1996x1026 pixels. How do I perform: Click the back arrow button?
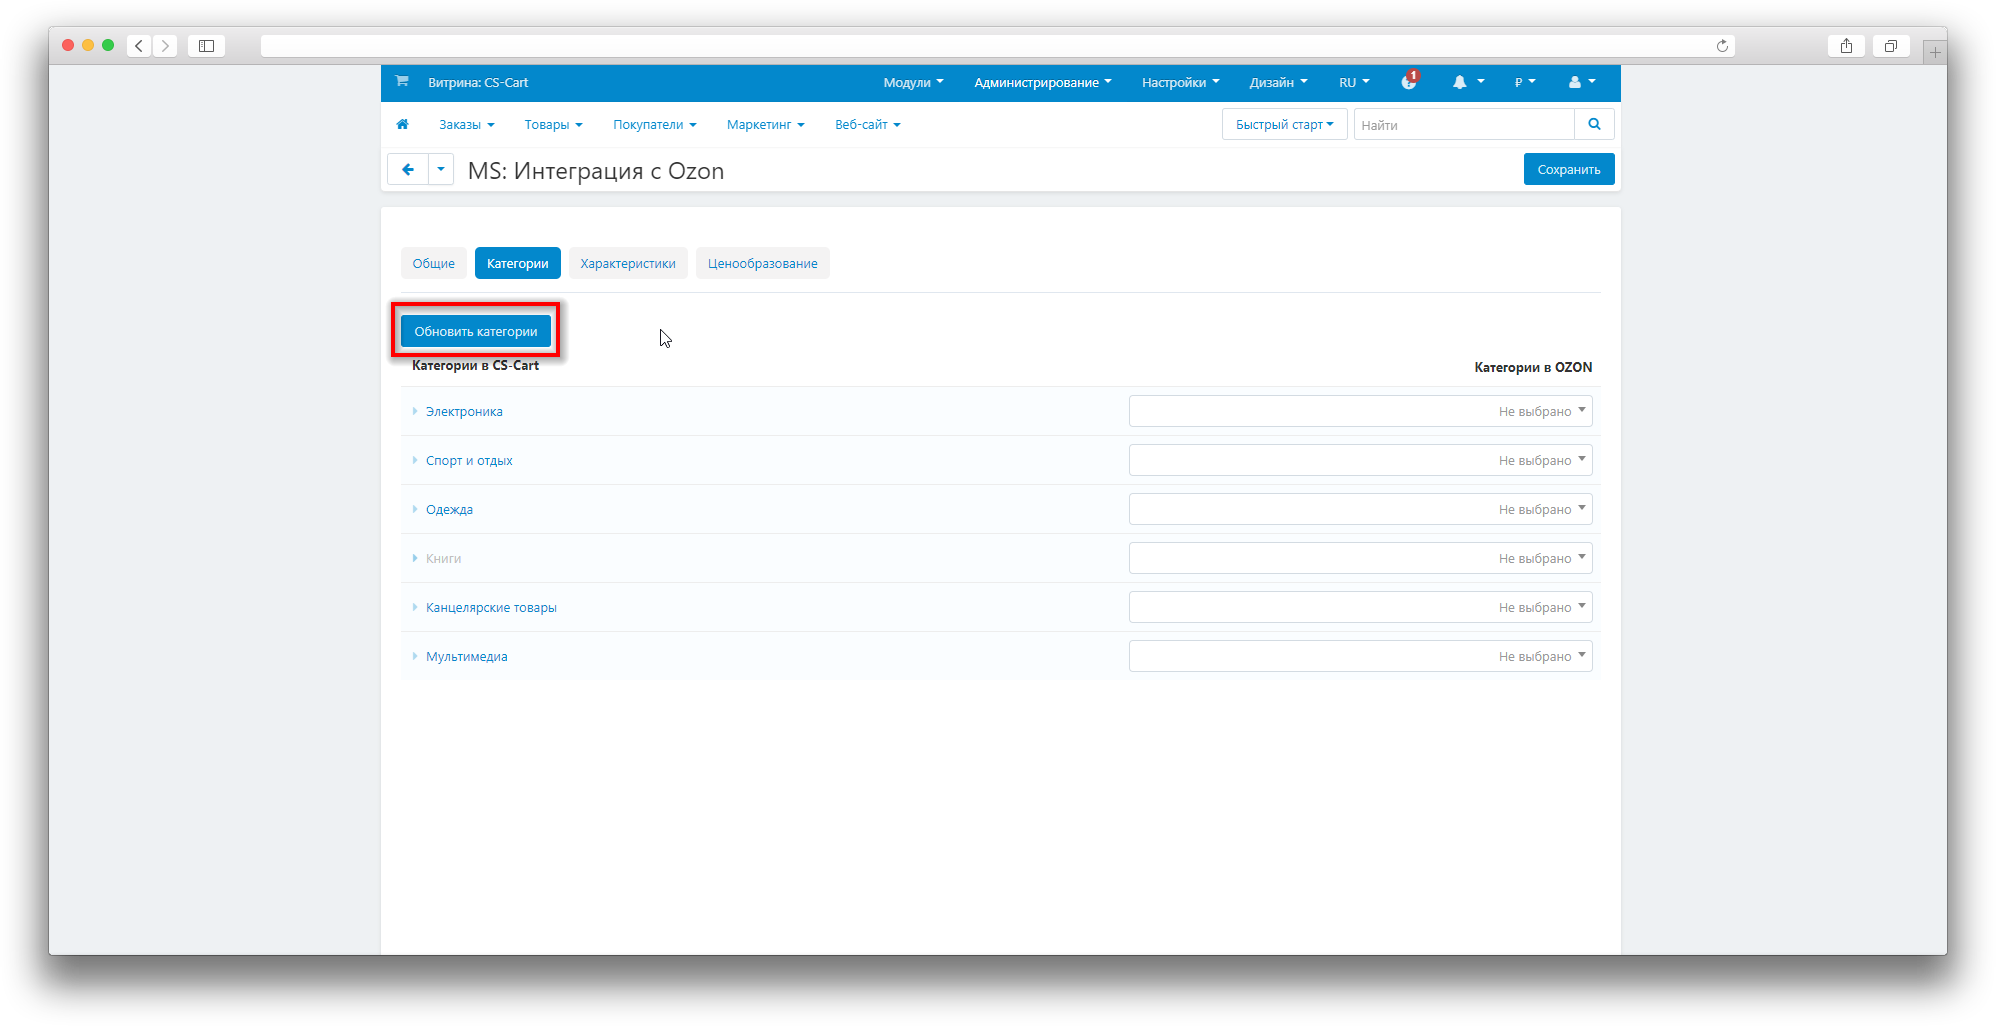pyautogui.click(x=408, y=169)
